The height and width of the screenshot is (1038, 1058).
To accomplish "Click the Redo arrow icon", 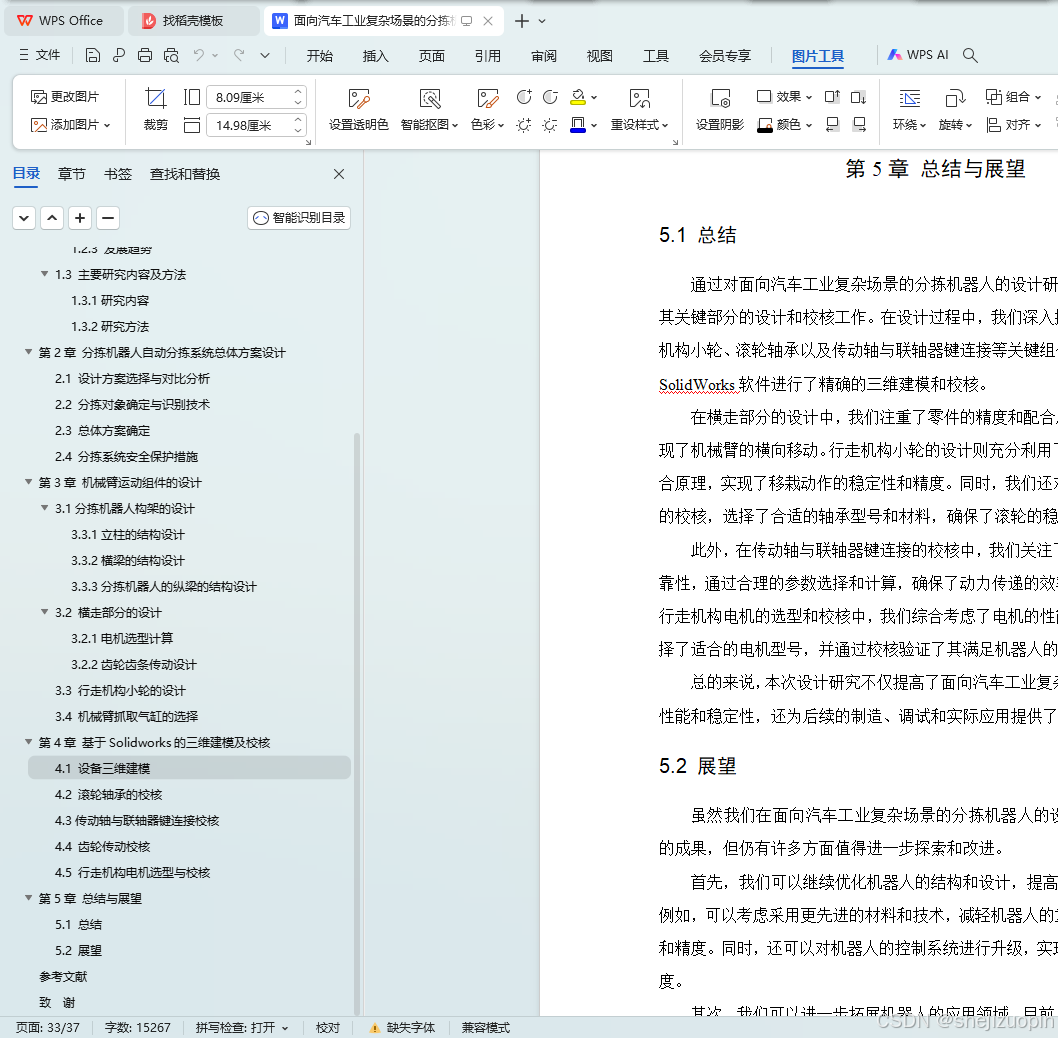I will pos(239,55).
